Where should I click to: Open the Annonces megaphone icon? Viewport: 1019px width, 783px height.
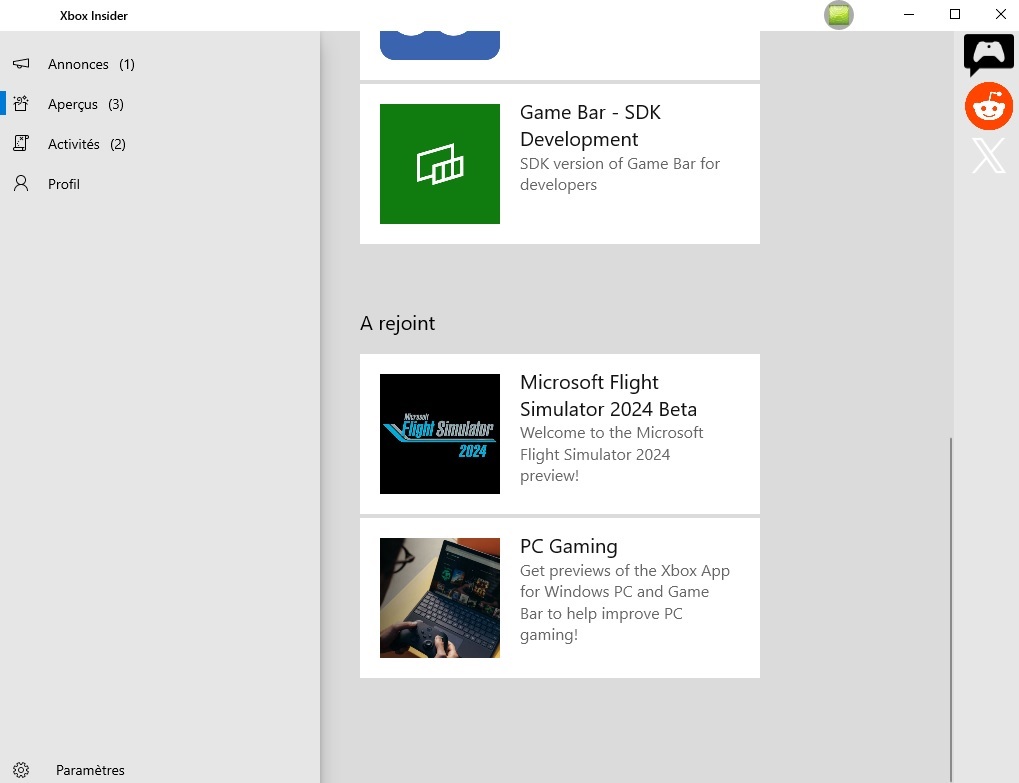tap(21, 64)
